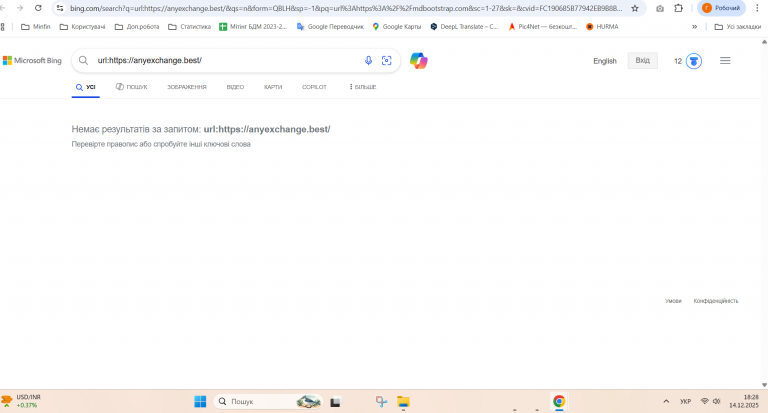Select the УСІ results tab
The width and height of the screenshot is (768, 413).
[86, 87]
